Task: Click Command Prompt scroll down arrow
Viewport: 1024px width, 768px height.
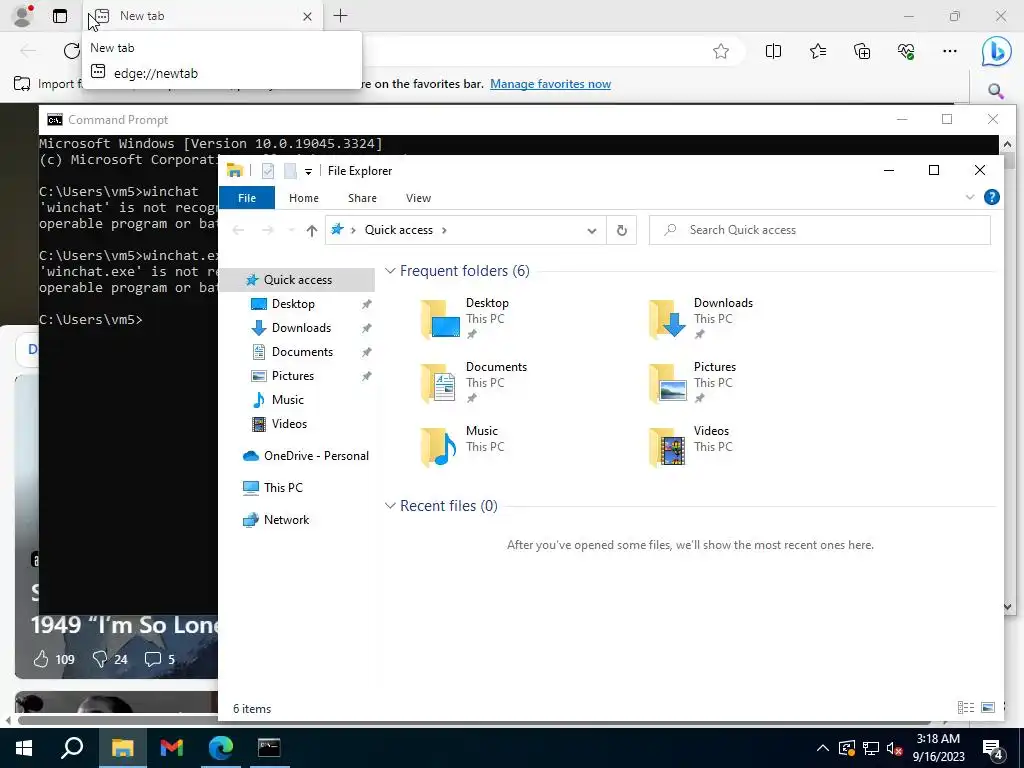Action: pyautogui.click(x=1007, y=606)
